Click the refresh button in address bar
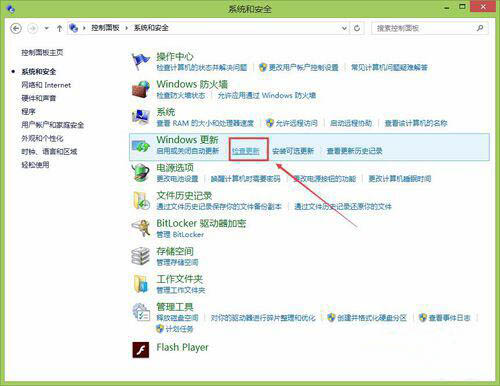Screen dimensions: 500x386 [357, 28]
